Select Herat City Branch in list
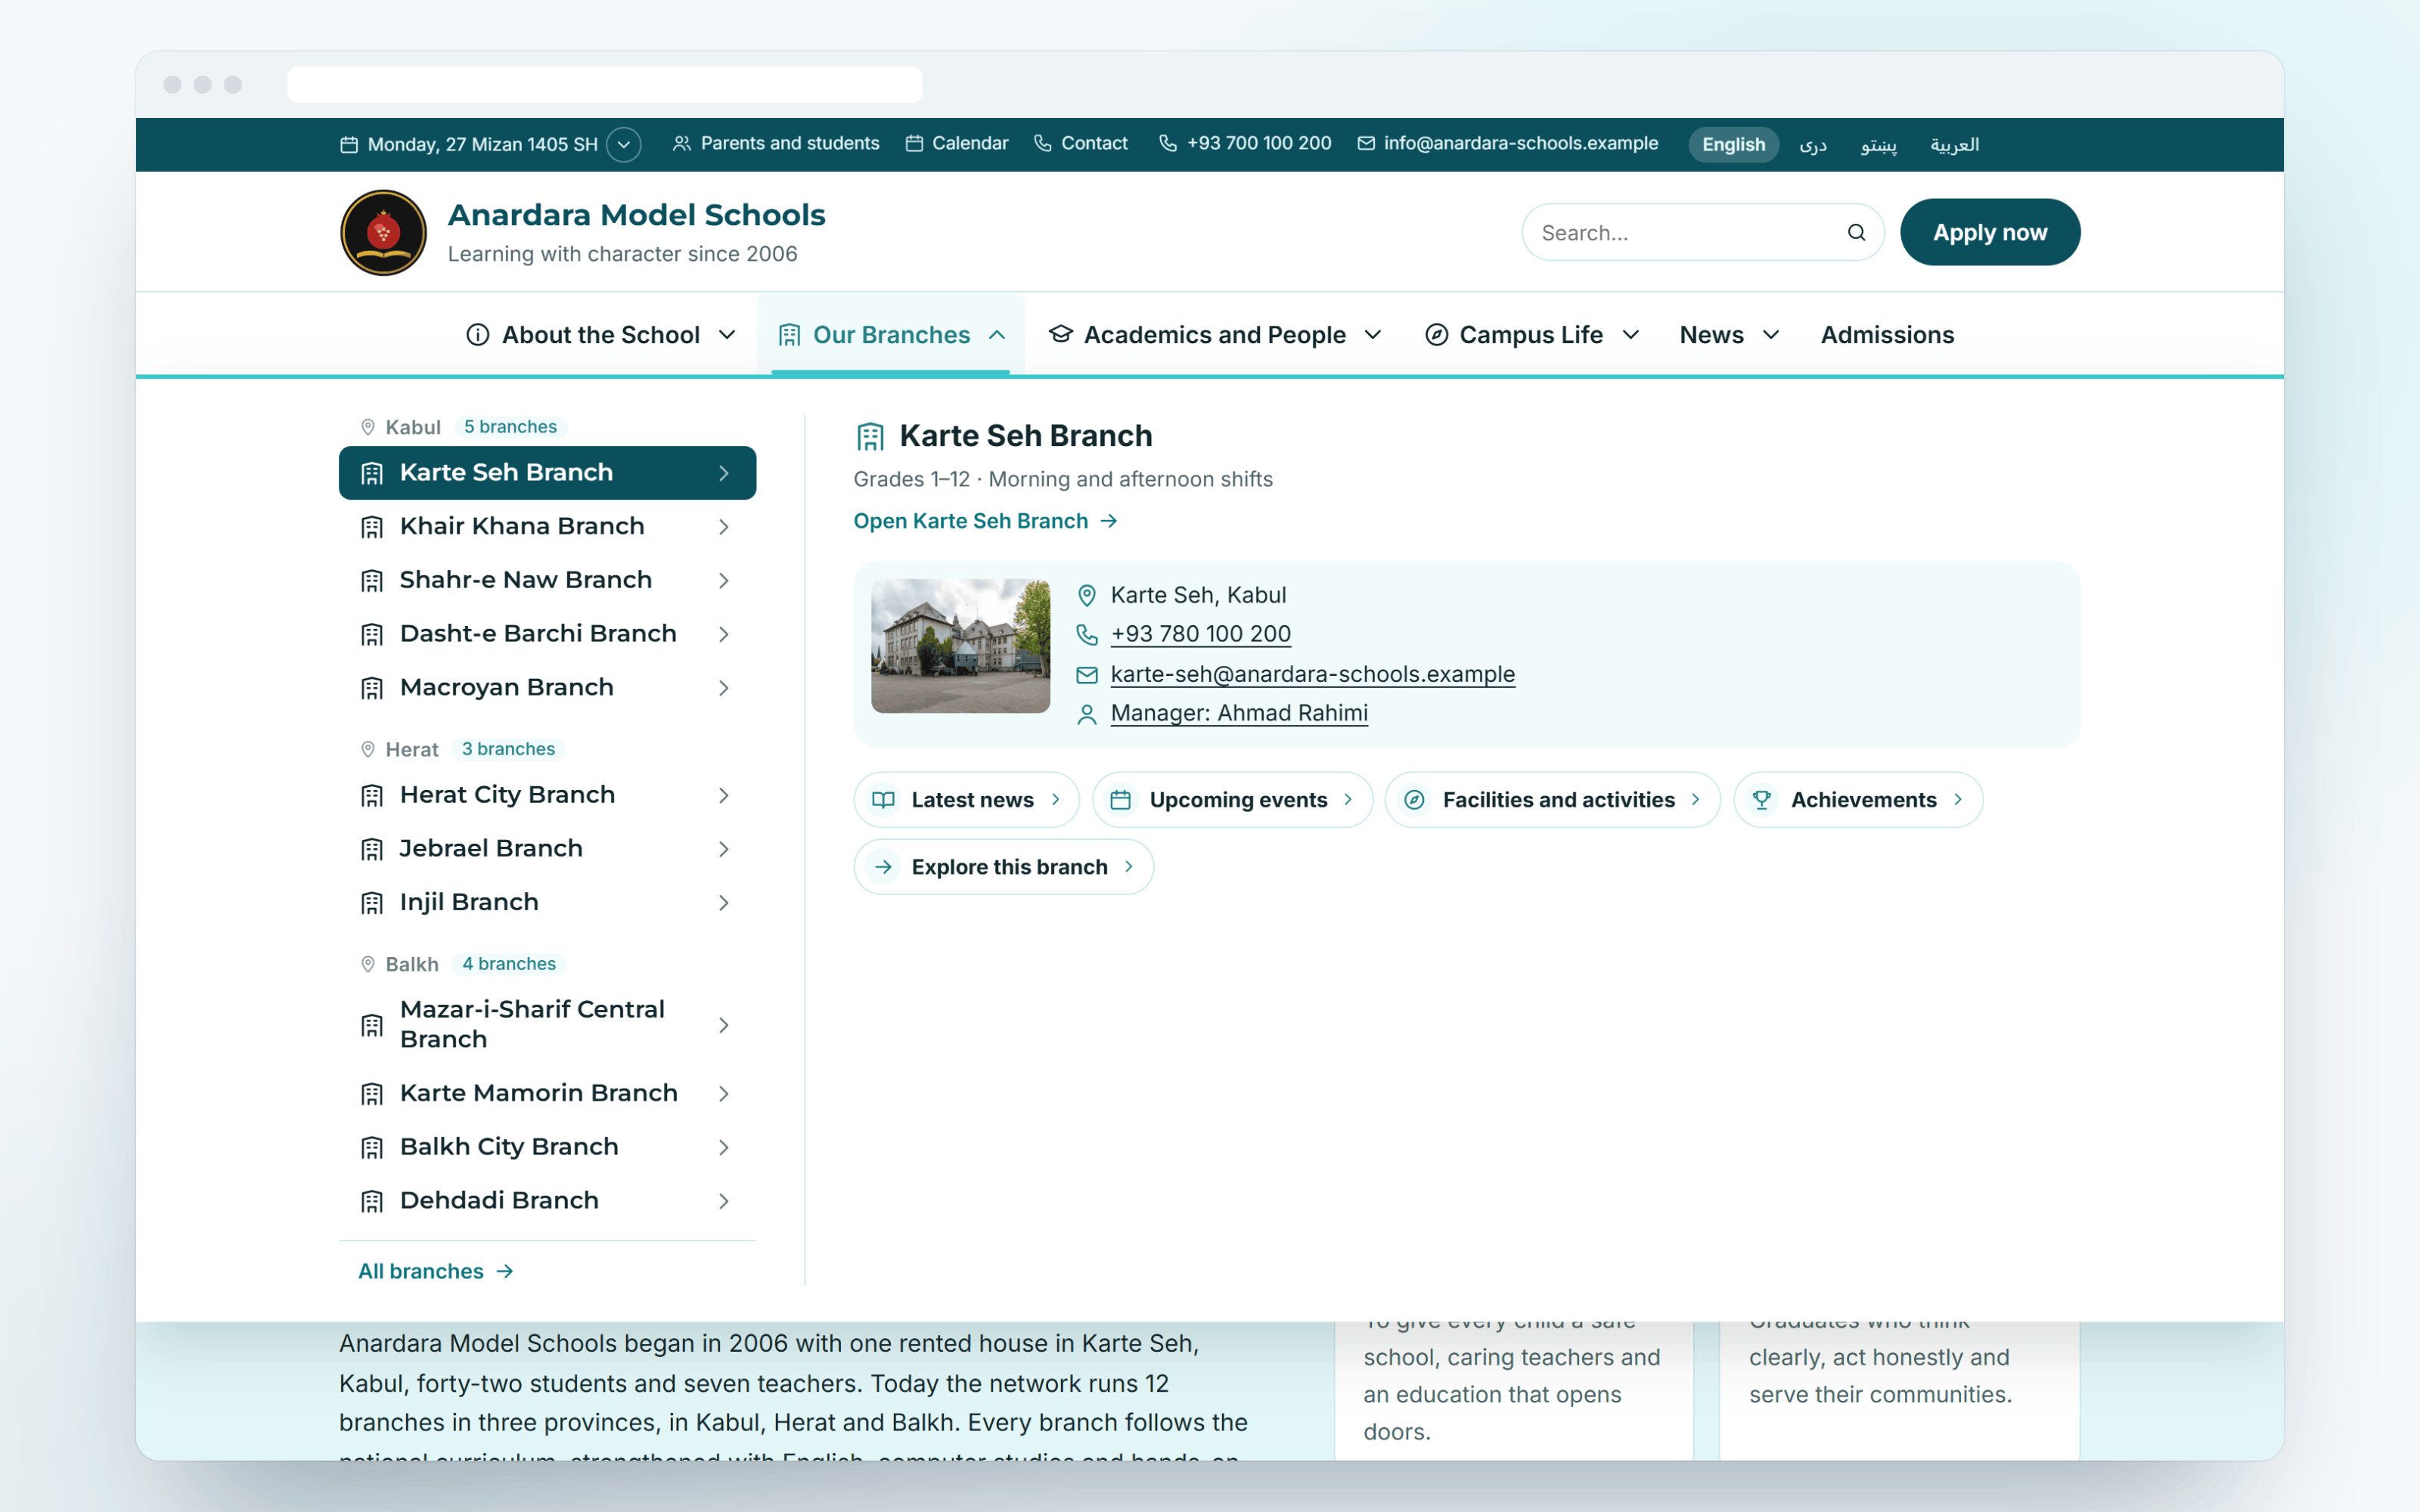Viewport: 2420px width, 1512px height. [547, 795]
